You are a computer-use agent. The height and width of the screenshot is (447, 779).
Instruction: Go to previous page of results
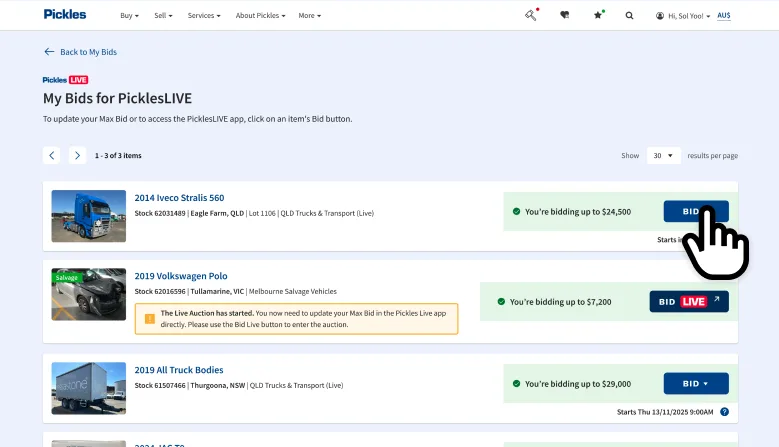52,155
